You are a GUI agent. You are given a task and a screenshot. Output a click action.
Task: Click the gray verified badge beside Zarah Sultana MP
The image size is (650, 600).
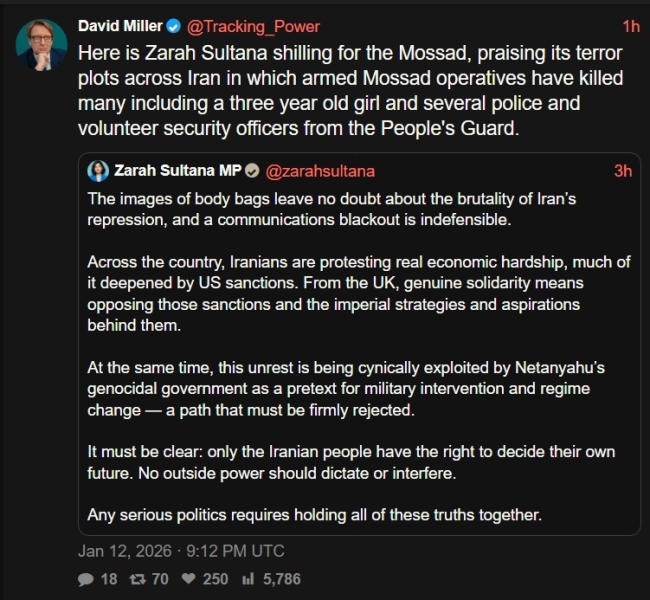tap(253, 171)
